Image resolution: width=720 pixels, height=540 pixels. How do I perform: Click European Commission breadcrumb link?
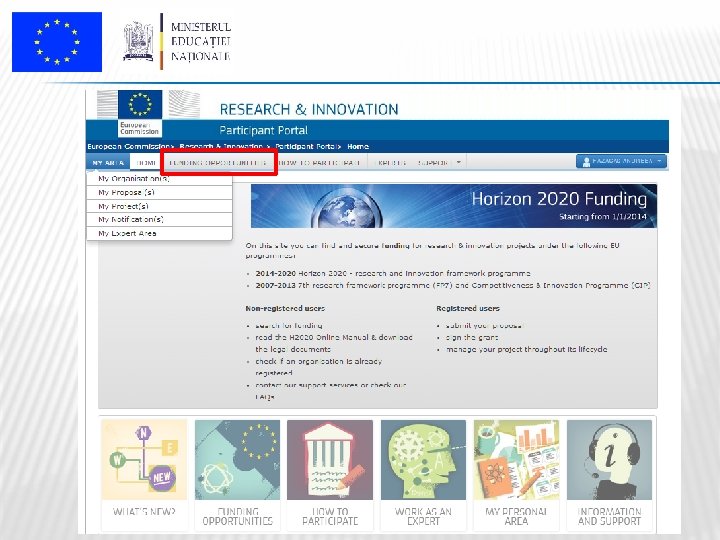pos(128,146)
